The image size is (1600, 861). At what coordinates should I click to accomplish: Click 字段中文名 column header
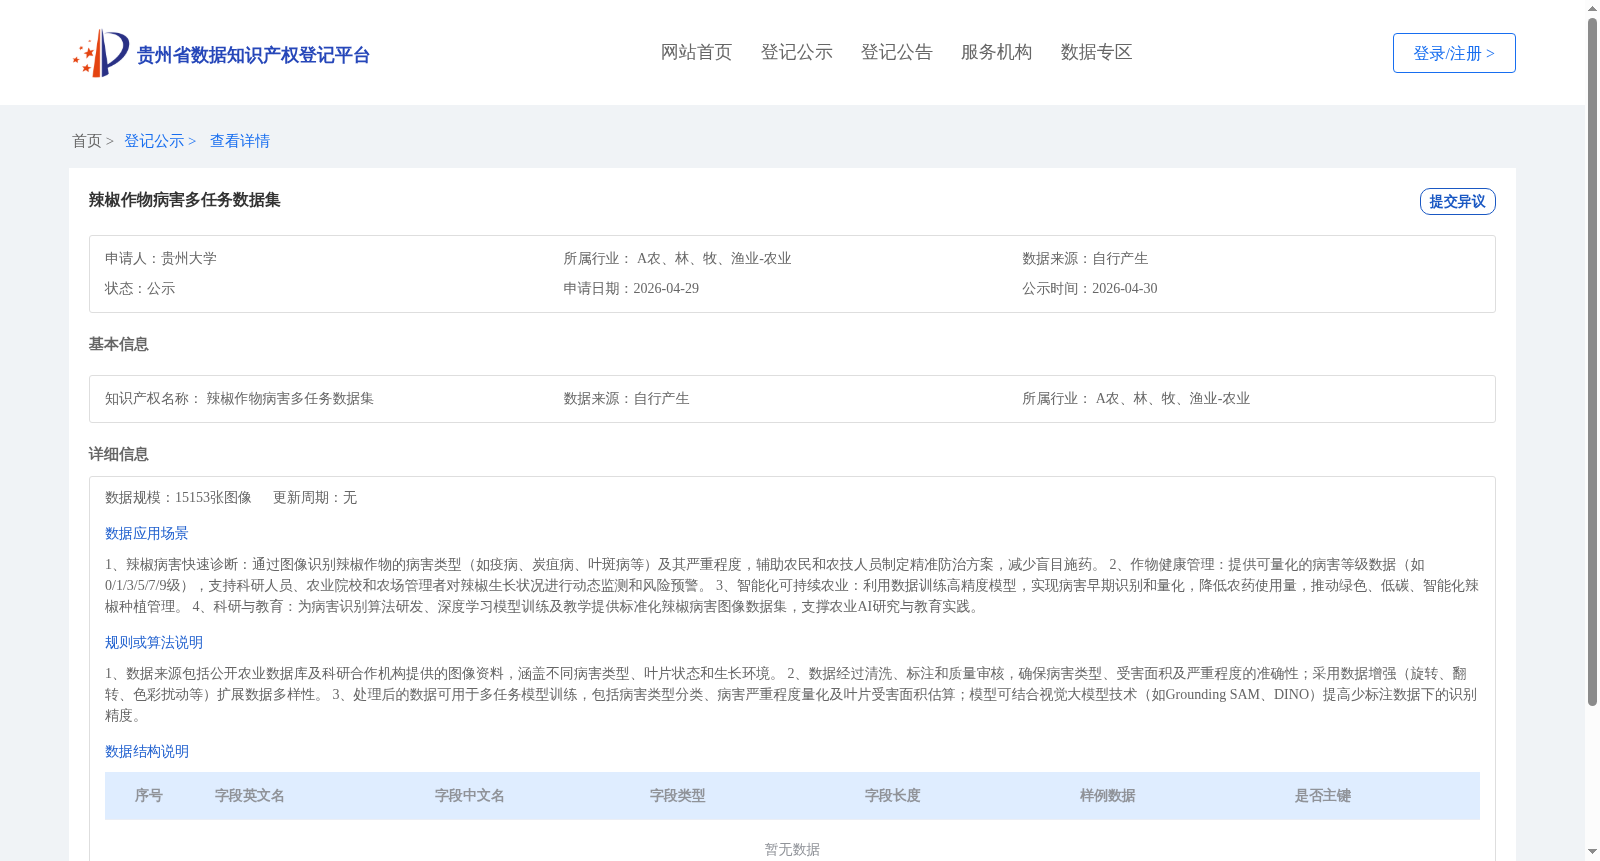[470, 795]
